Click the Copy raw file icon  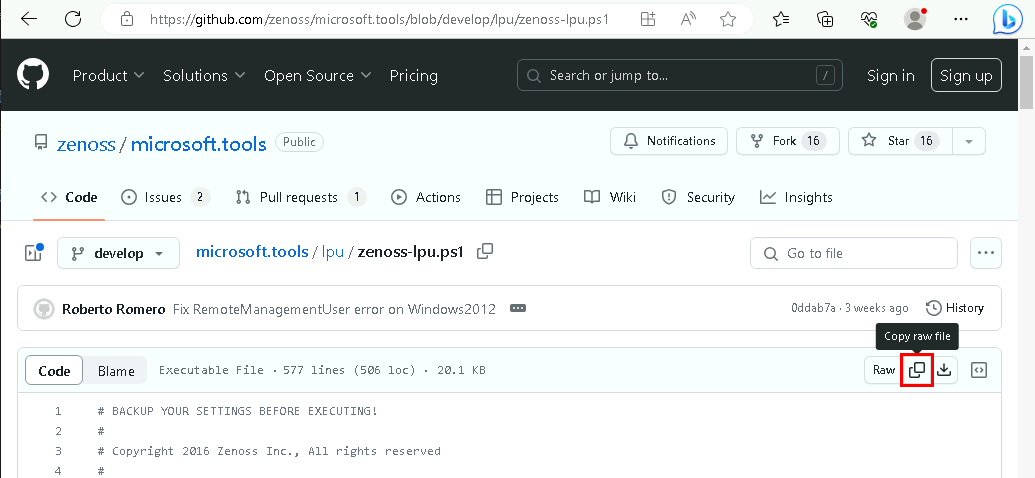coord(916,370)
